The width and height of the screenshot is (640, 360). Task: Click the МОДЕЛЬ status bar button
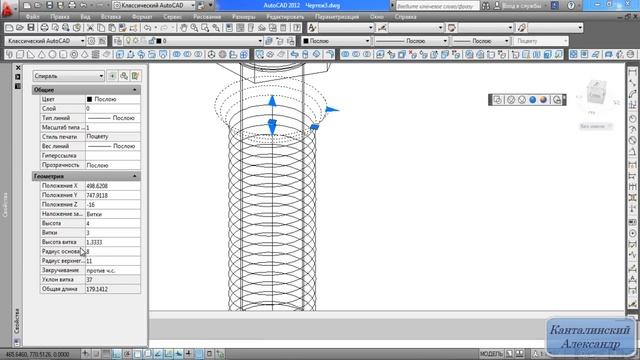[x=491, y=353]
